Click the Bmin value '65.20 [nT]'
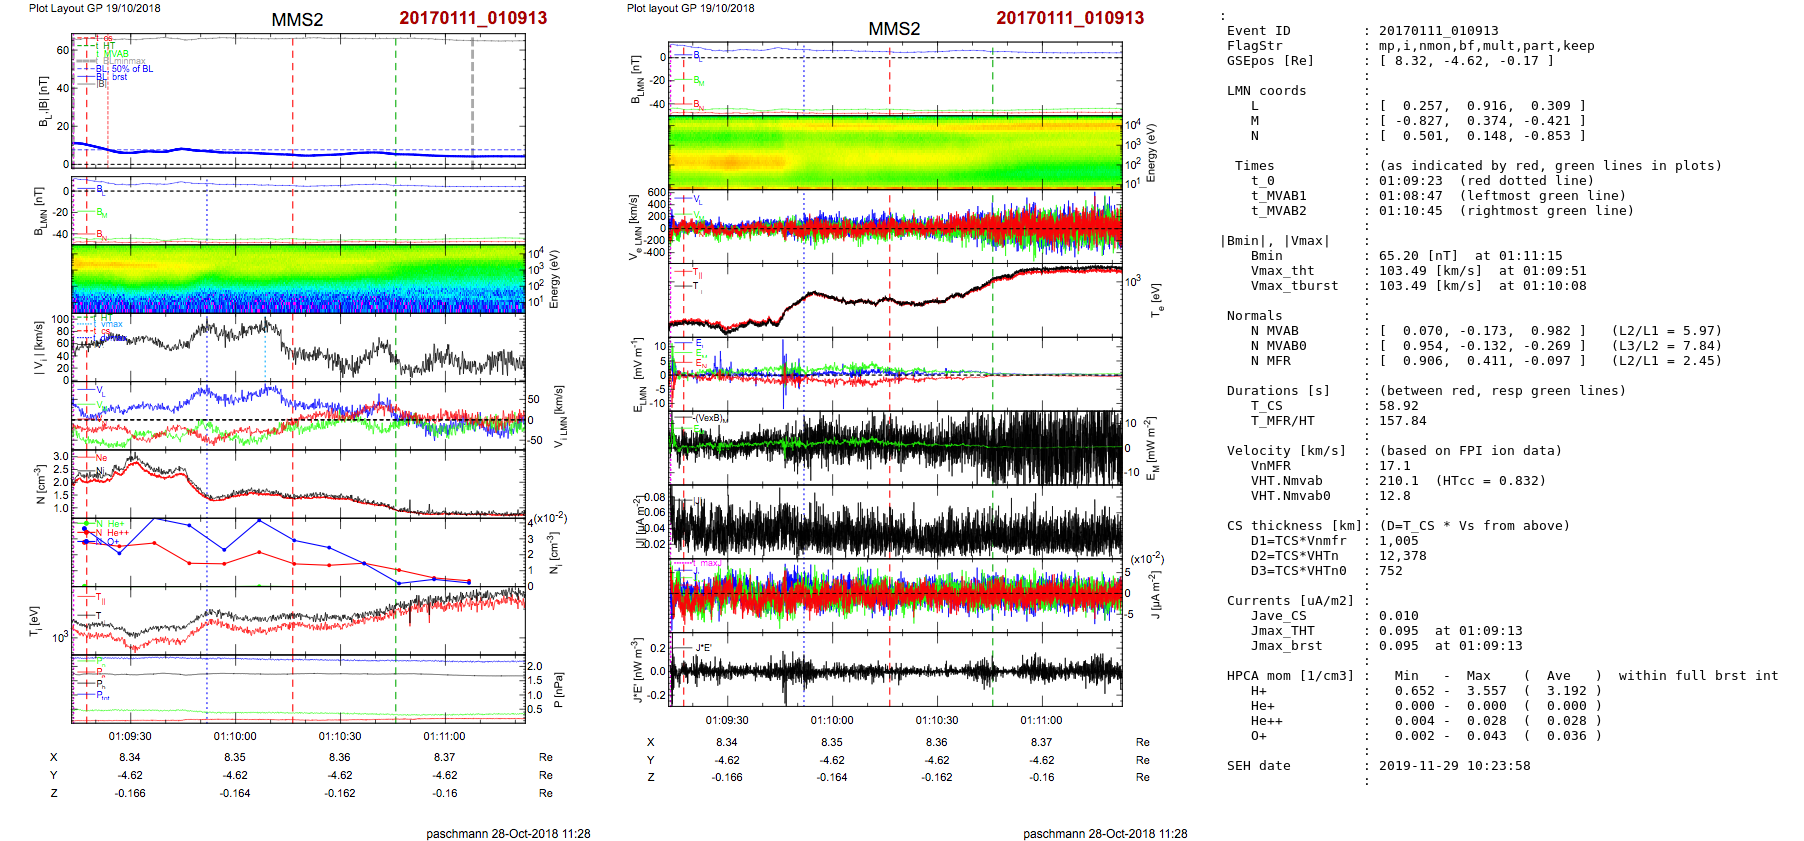1804x841 pixels. coord(1419,256)
